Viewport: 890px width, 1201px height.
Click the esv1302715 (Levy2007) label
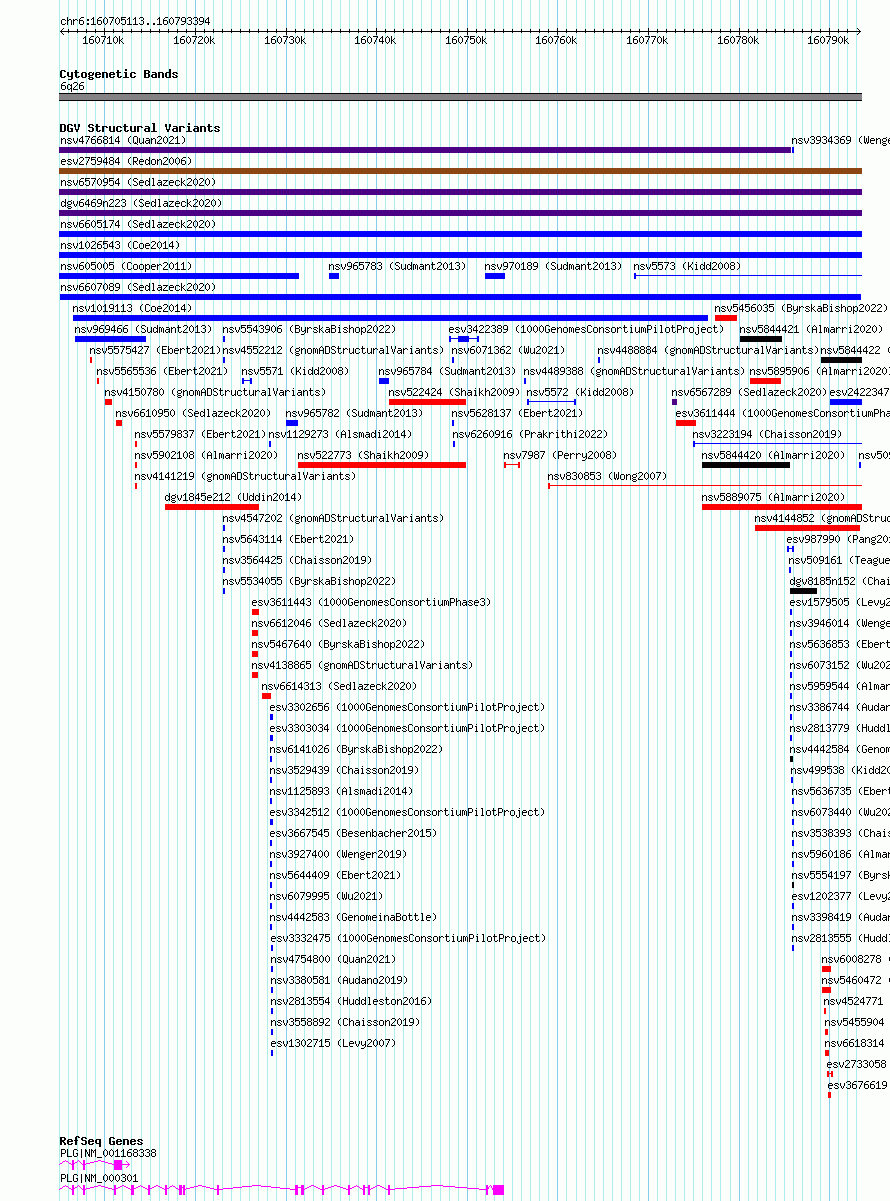tap(333, 1043)
